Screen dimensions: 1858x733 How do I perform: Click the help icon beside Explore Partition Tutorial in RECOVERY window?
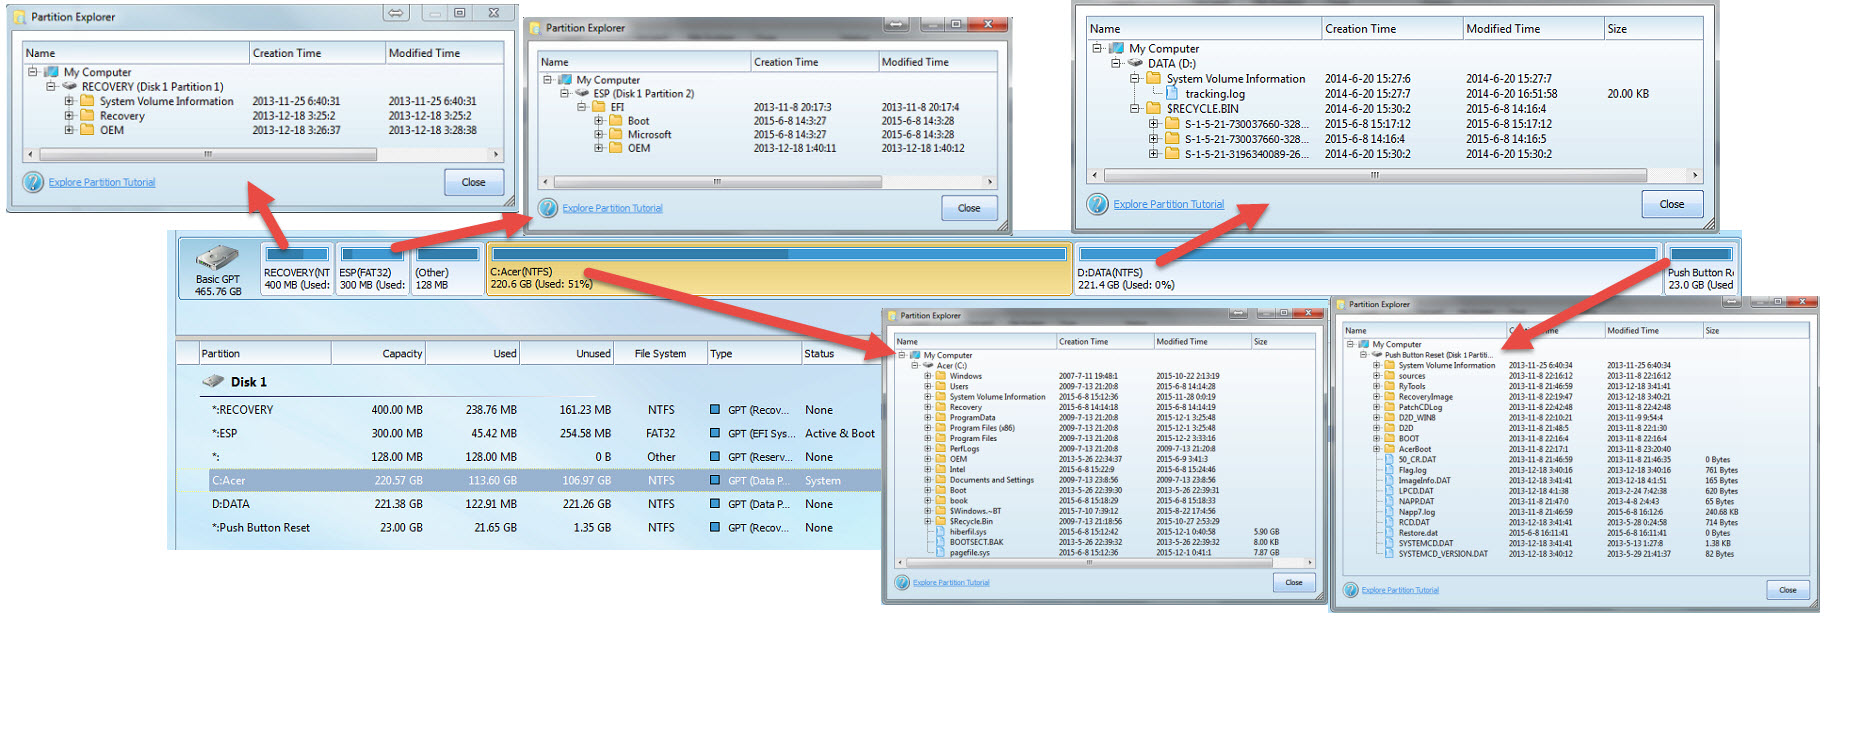pyautogui.click(x=33, y=182)
